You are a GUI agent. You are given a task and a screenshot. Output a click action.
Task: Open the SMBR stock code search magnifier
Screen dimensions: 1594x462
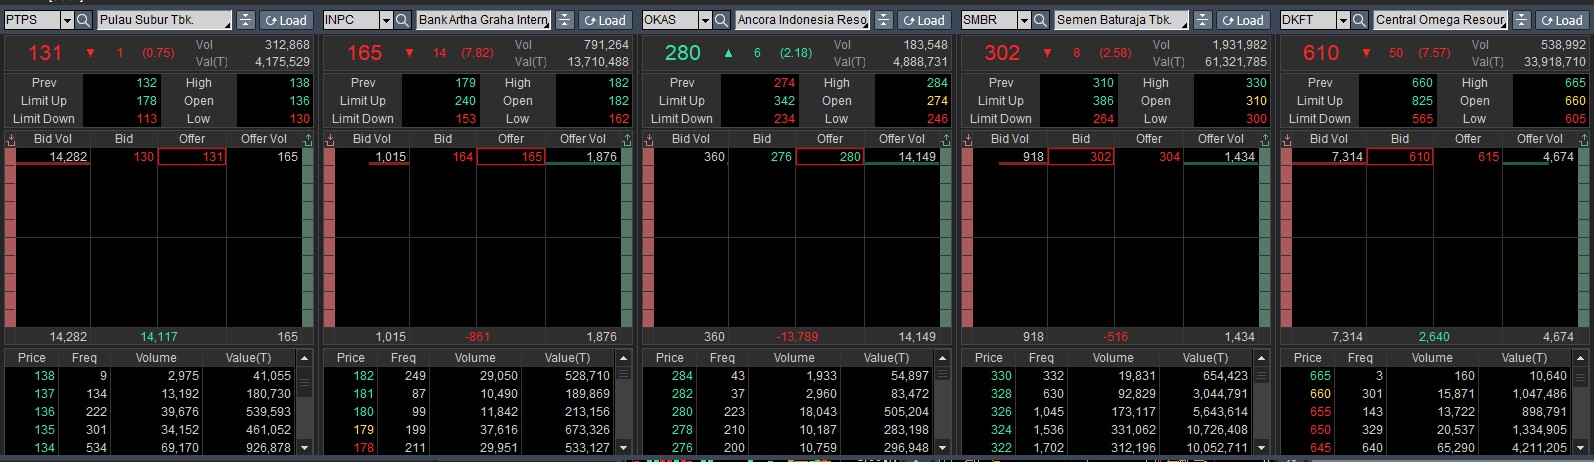(x=1040, y=20)
